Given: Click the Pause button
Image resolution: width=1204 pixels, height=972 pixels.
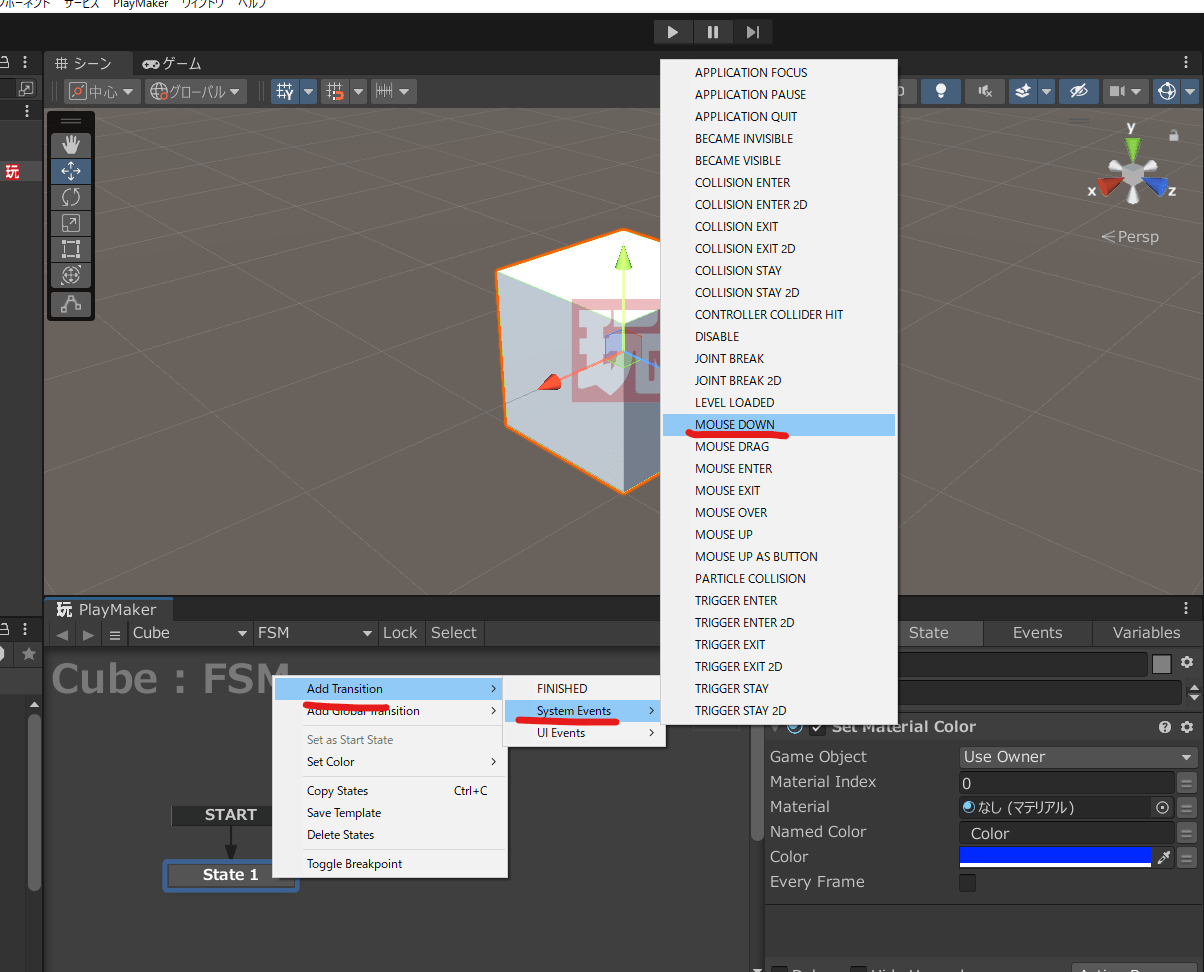Looking at the screenshot, I should click(713, 32).
